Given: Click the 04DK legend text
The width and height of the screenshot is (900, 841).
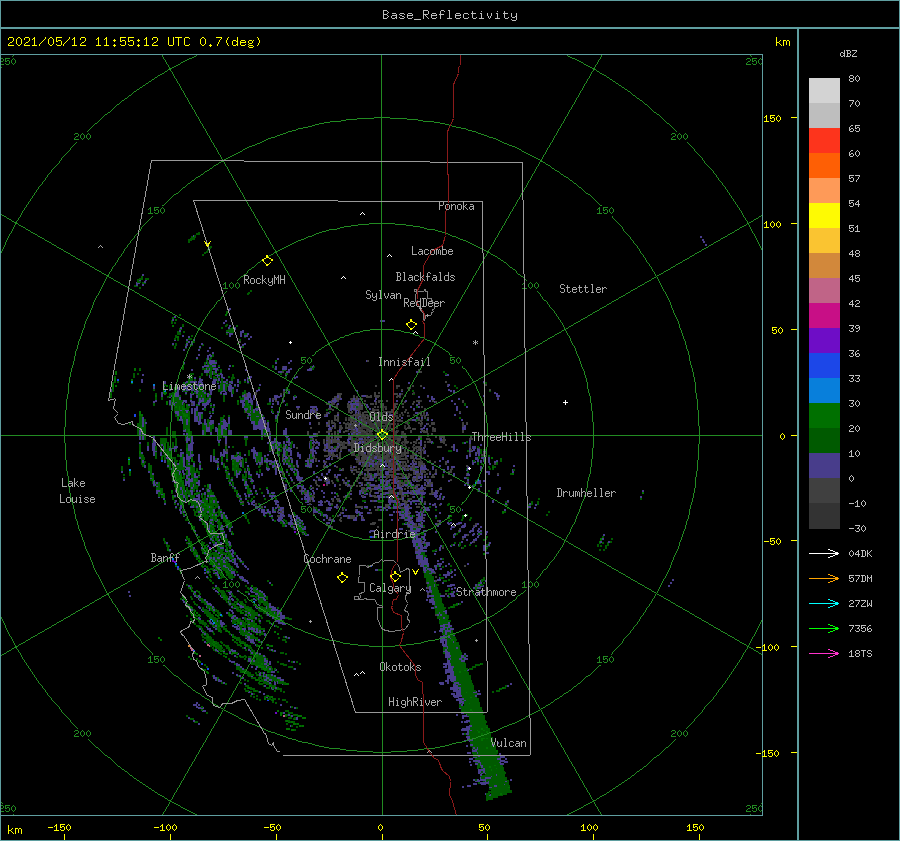Looking at the screenshot, I should (860, 554).
